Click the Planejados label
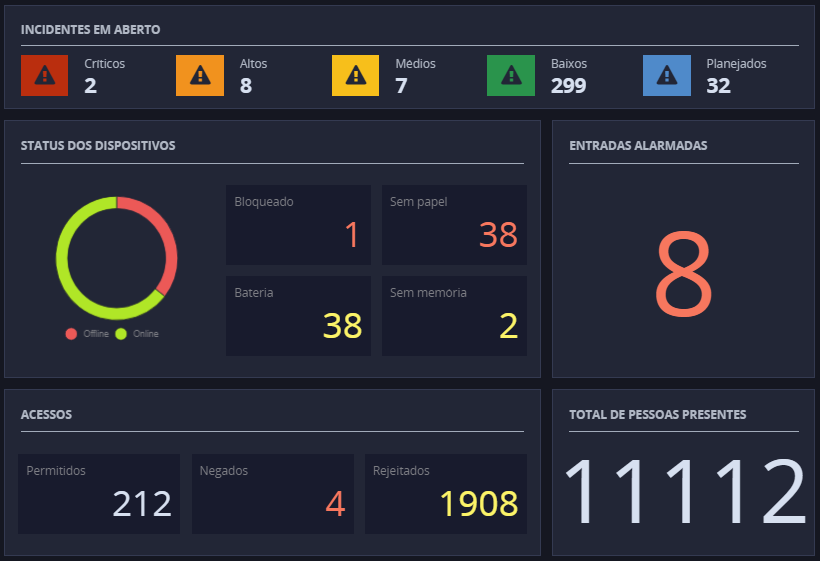The width and height of the screenshot is (820, 561). coord(736,64)
